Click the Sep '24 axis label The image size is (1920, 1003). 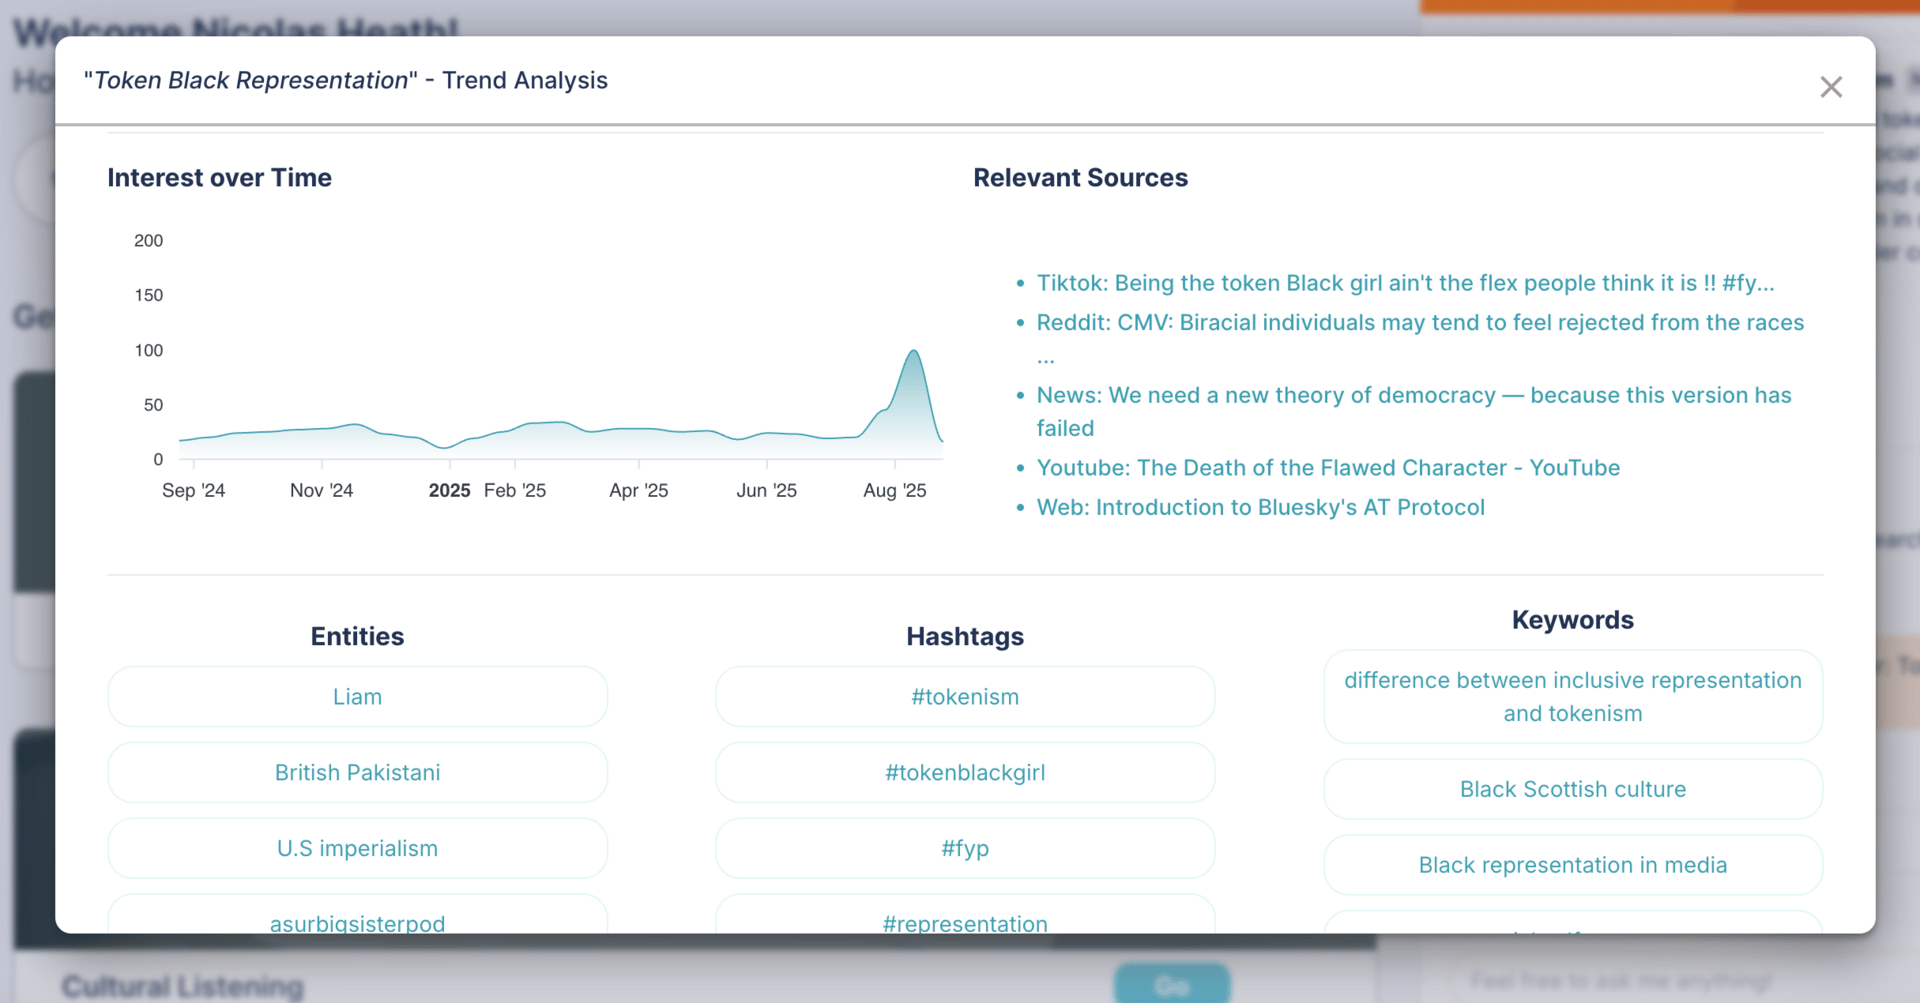tap(193, 491)
